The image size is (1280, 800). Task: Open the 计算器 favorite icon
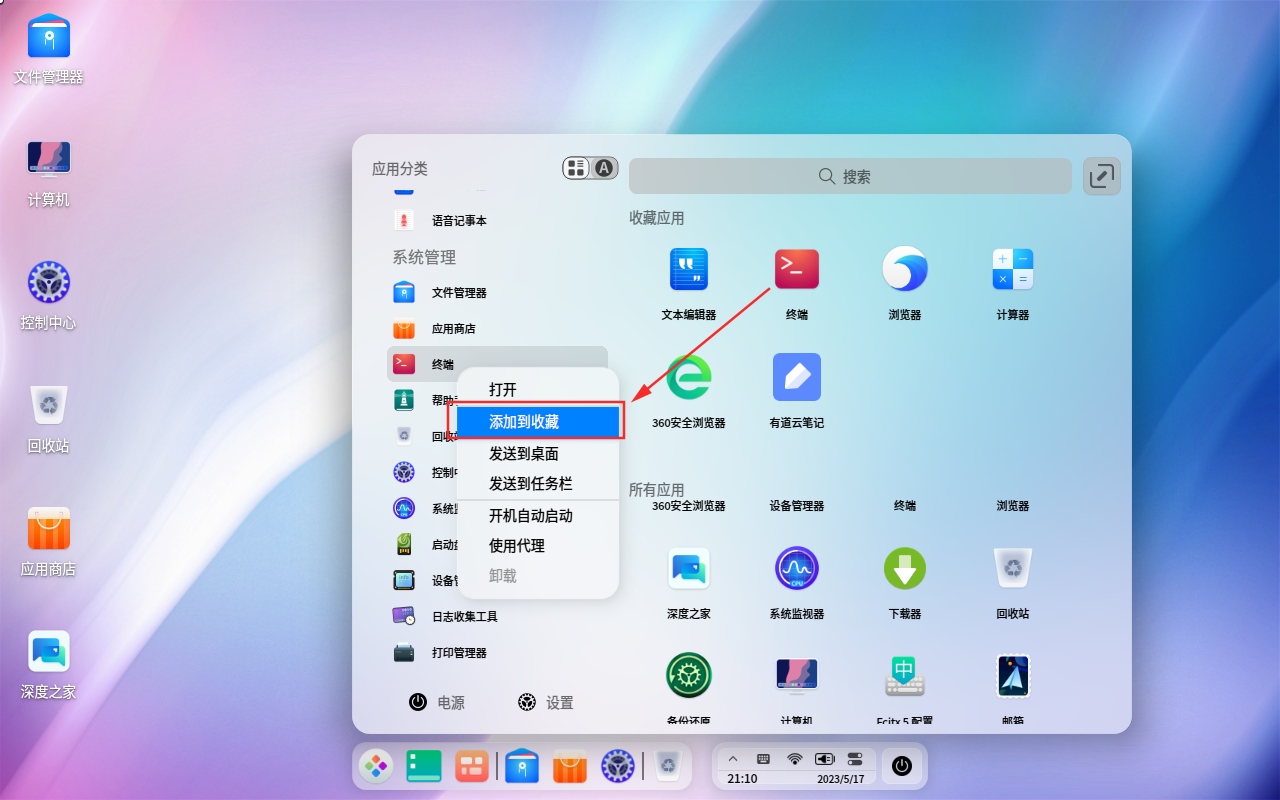[x=1012, y=268]
